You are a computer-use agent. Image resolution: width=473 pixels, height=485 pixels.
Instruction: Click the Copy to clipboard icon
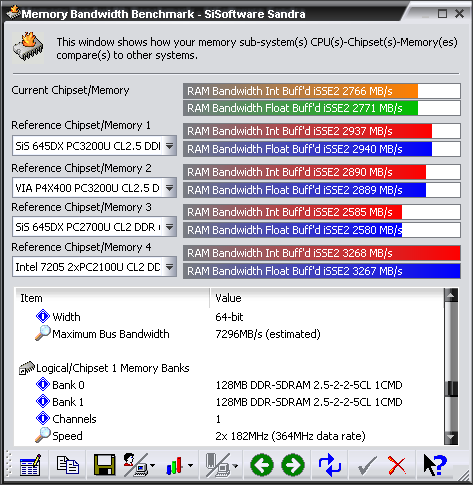(68, 465)
